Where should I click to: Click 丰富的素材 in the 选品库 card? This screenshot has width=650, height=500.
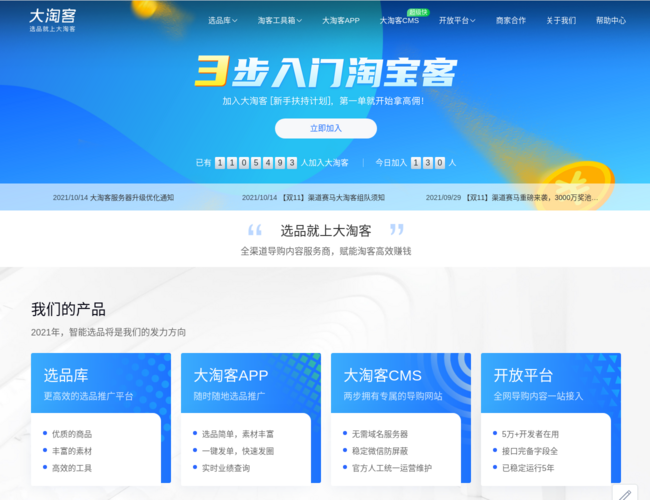72,451
